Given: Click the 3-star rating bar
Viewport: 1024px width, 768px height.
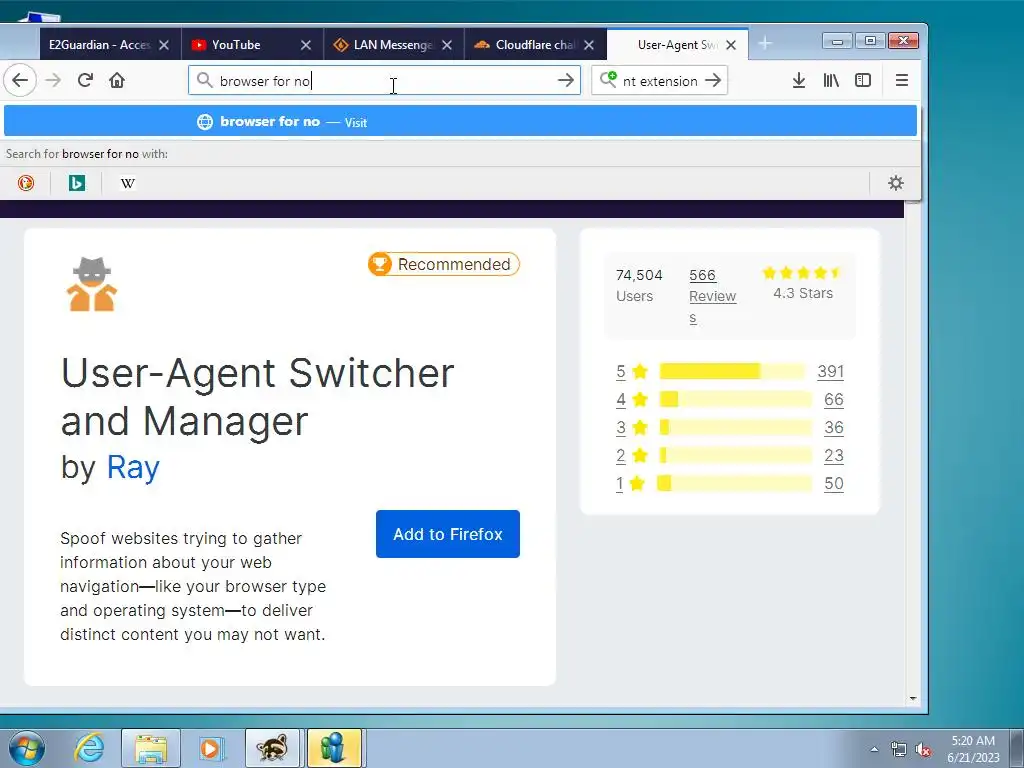Looking at the screenshot, I should coord(735,428).
